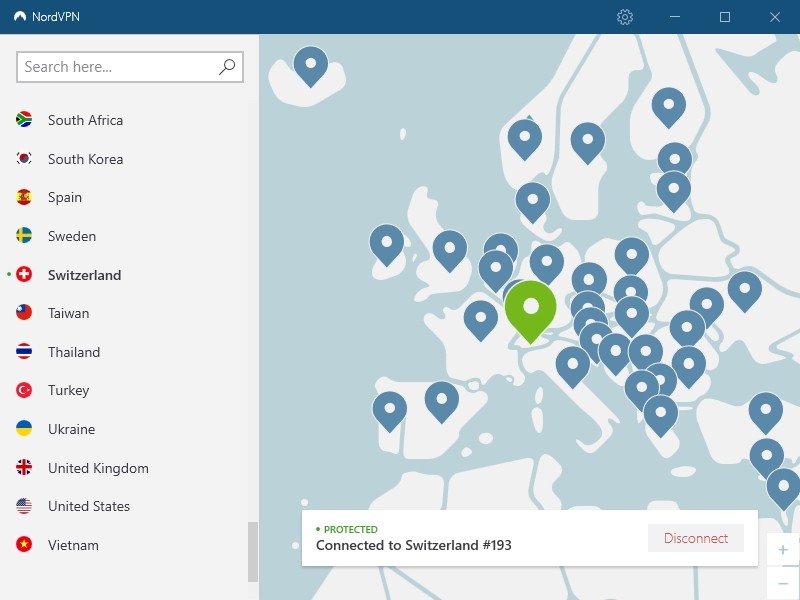Open the settings gear icon
This screenshot has width=800, height=600.
(624, 17)
